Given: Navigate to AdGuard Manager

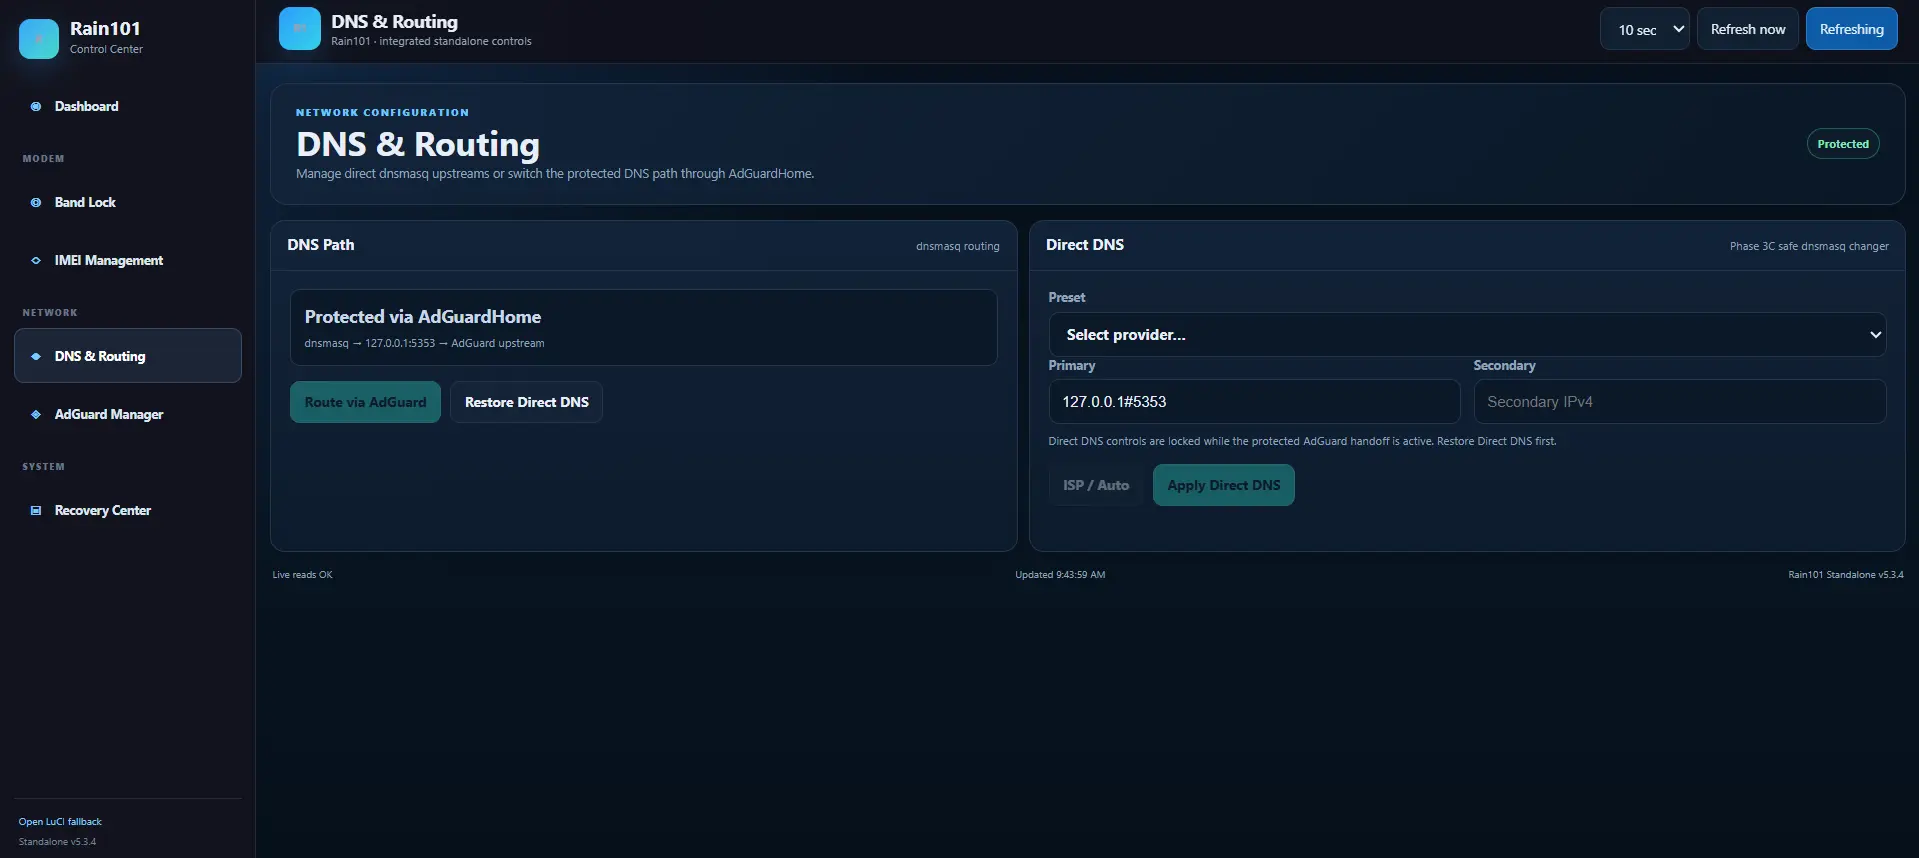Looking at the screenshot, I should click(128, 414).
